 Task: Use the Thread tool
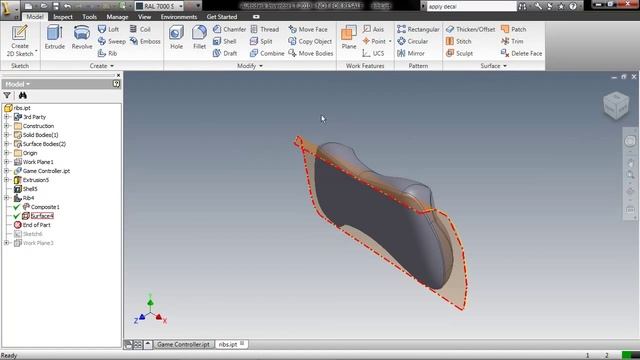tap(264, 29)
